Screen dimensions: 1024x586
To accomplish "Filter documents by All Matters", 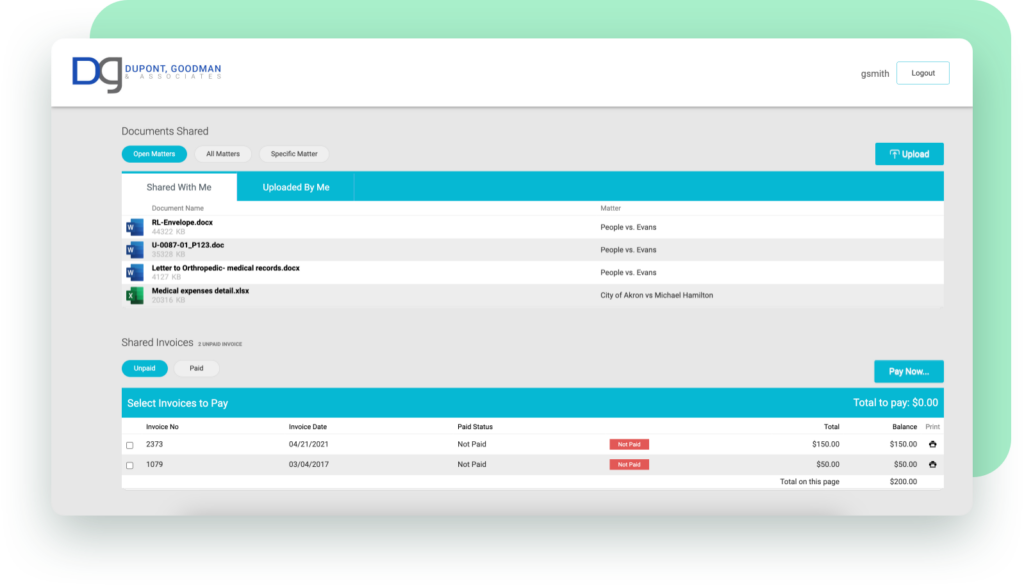I will click(x=222, y=154).
